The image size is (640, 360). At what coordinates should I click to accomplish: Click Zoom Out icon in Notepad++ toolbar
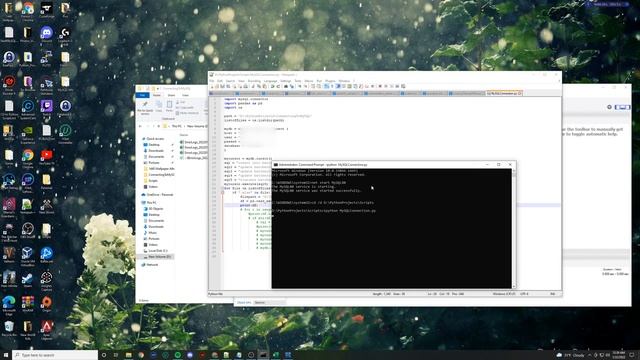[x=306, y=87]
